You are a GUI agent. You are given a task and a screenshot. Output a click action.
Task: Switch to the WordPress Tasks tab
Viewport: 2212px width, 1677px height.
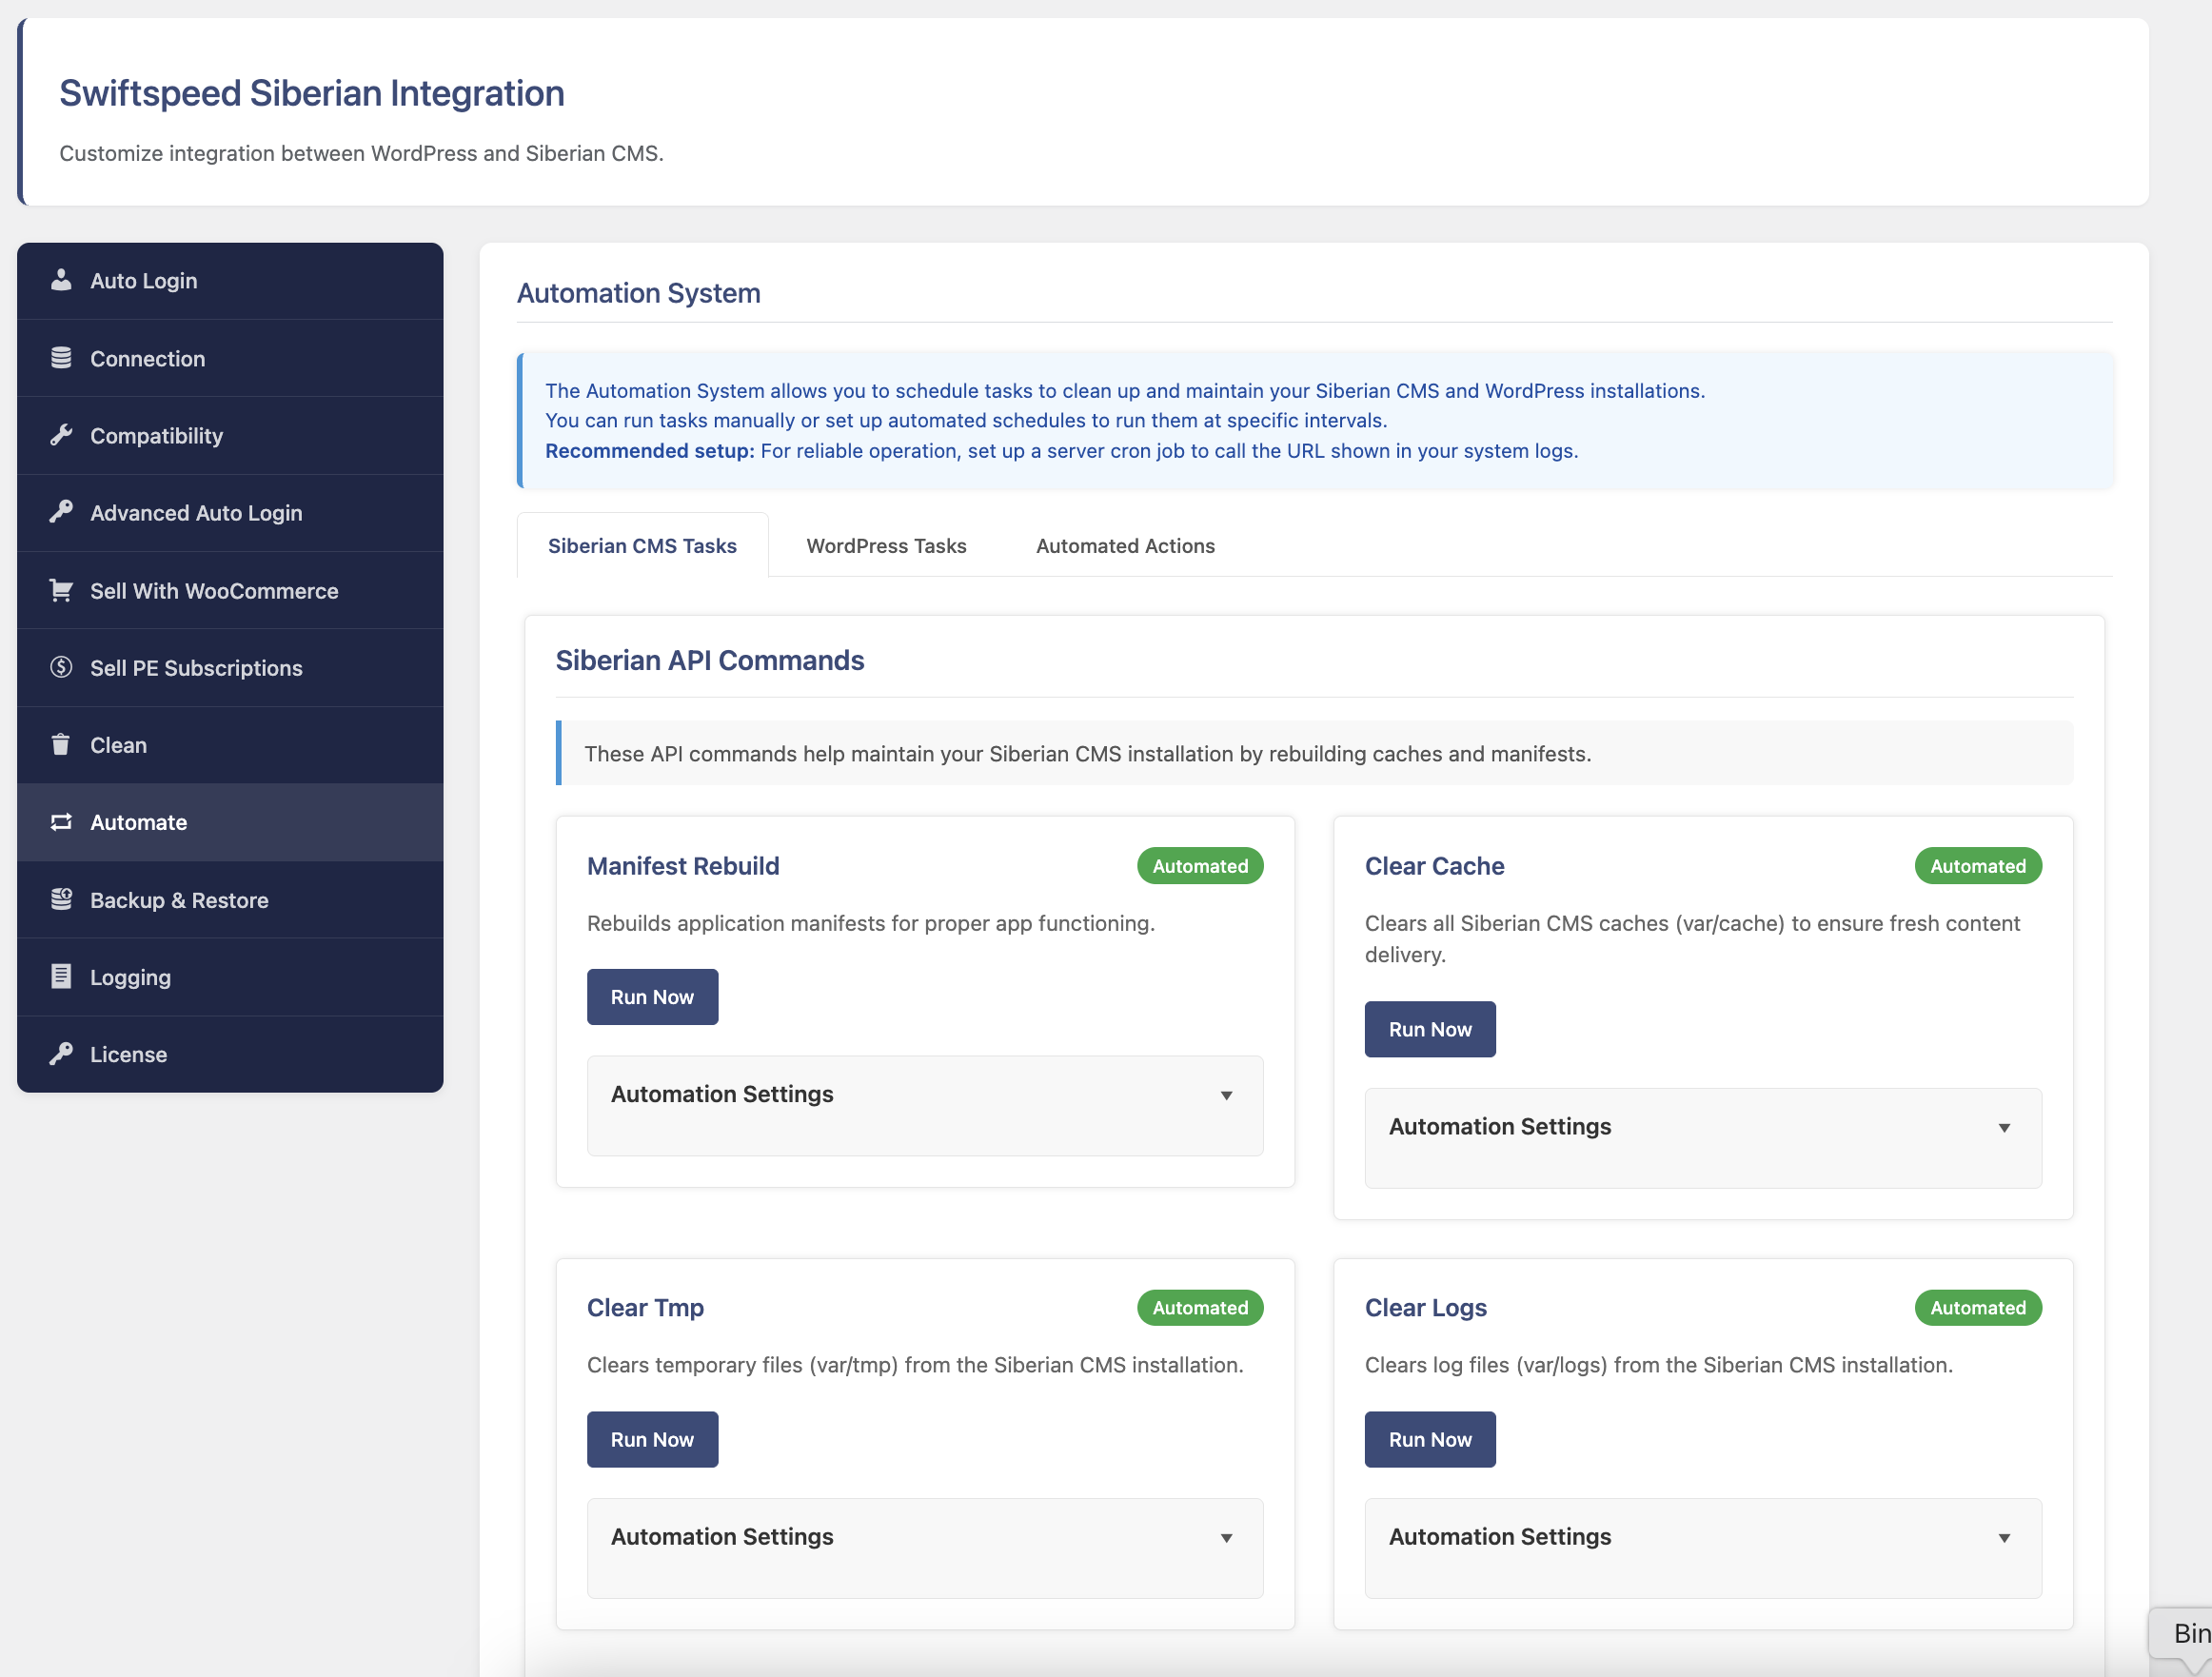pyautogui.click(x=886, y=546)
